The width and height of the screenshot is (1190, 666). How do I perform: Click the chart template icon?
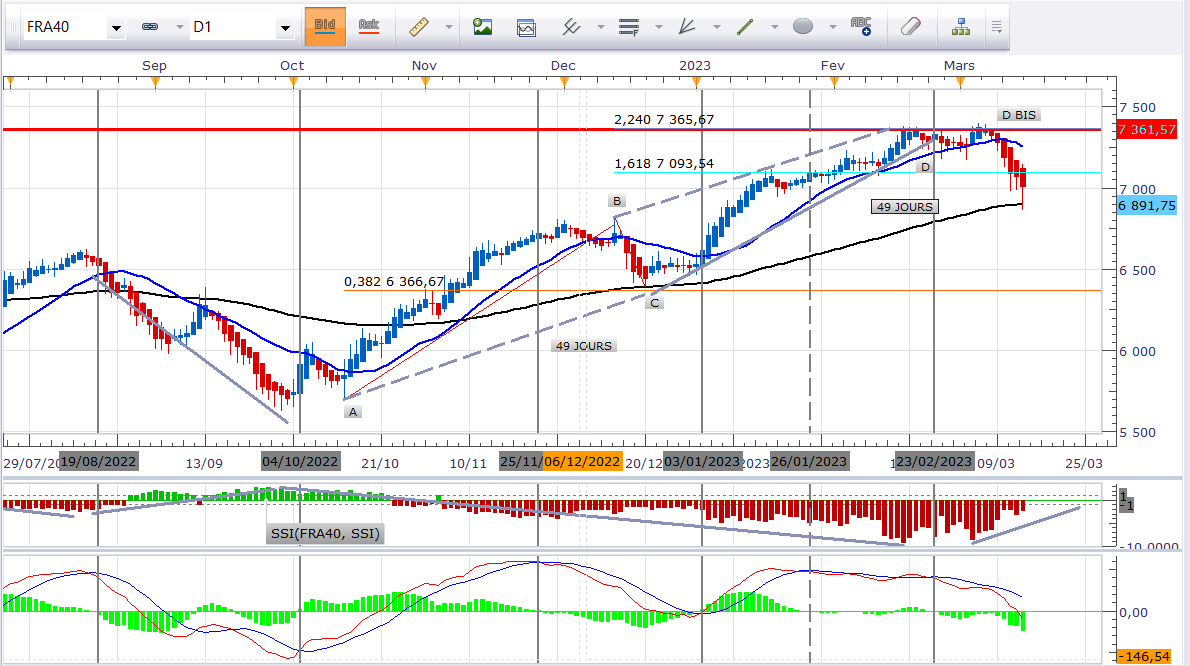point(527,27)
